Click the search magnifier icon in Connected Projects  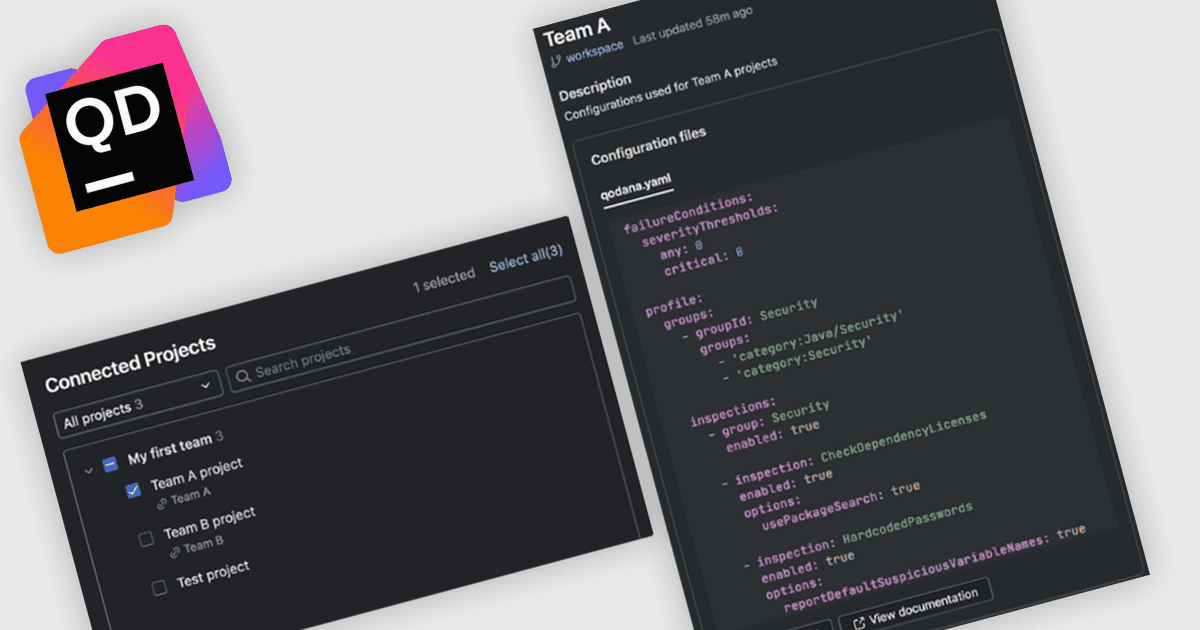242,375
